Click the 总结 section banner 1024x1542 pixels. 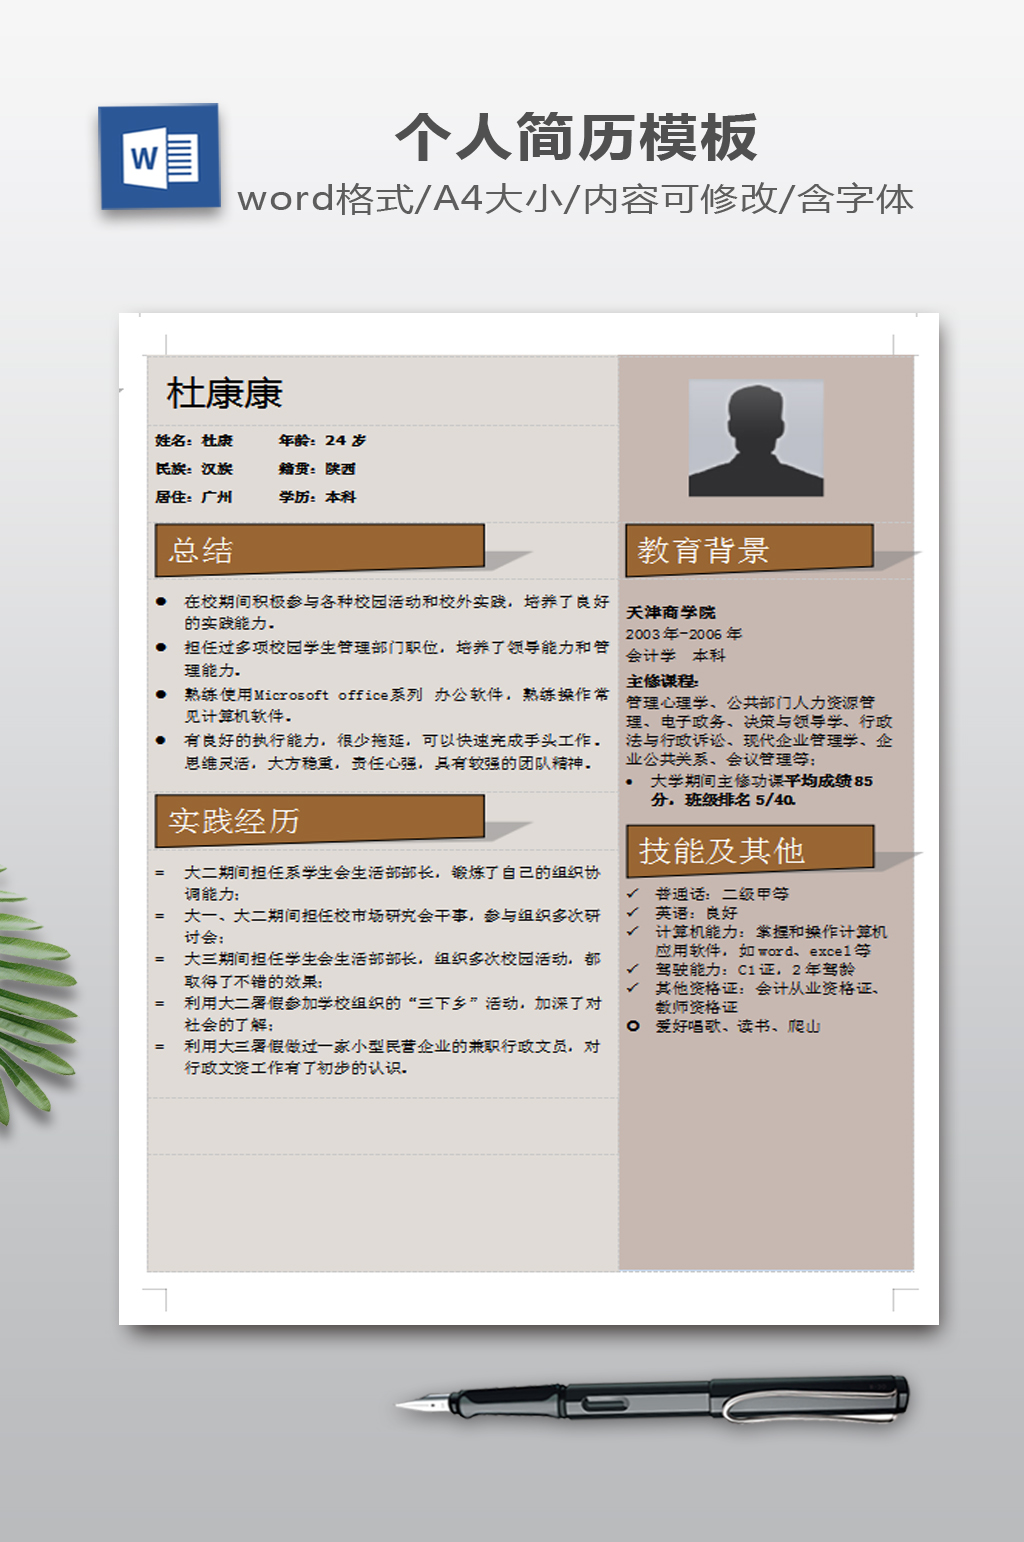[320, 550]
